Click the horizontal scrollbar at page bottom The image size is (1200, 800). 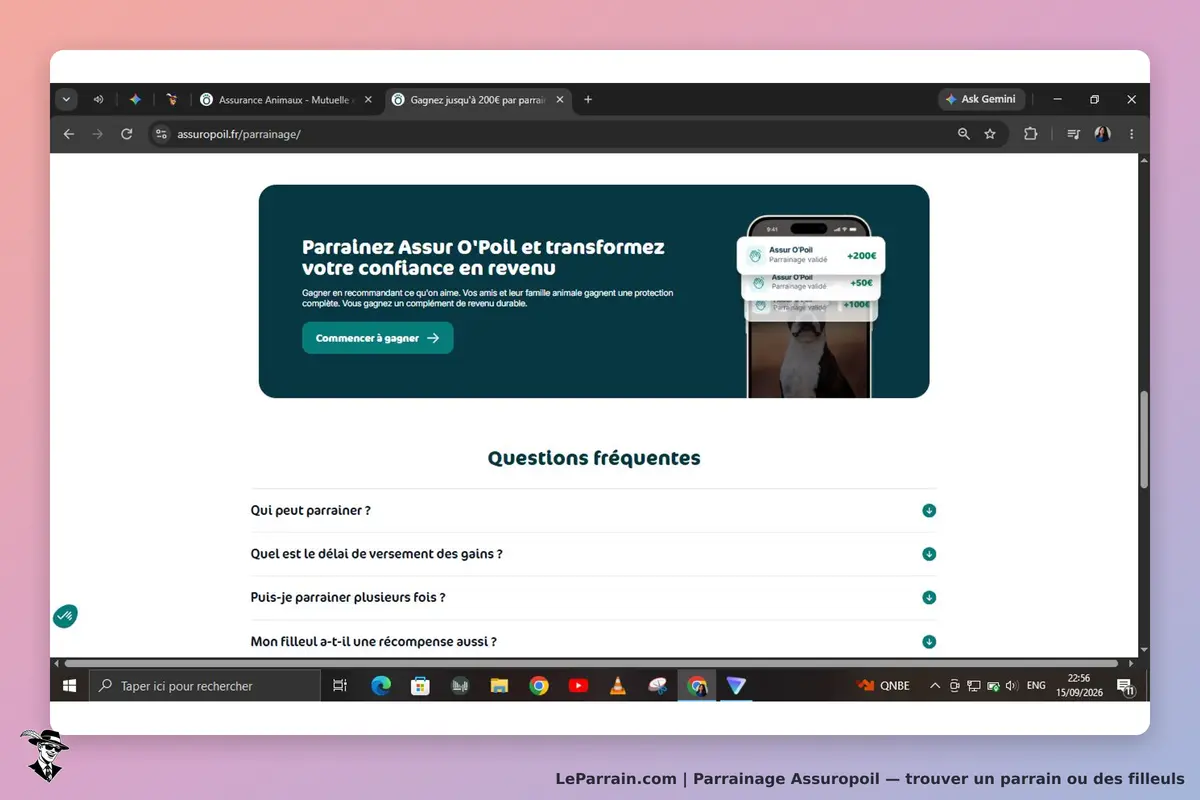592,663
